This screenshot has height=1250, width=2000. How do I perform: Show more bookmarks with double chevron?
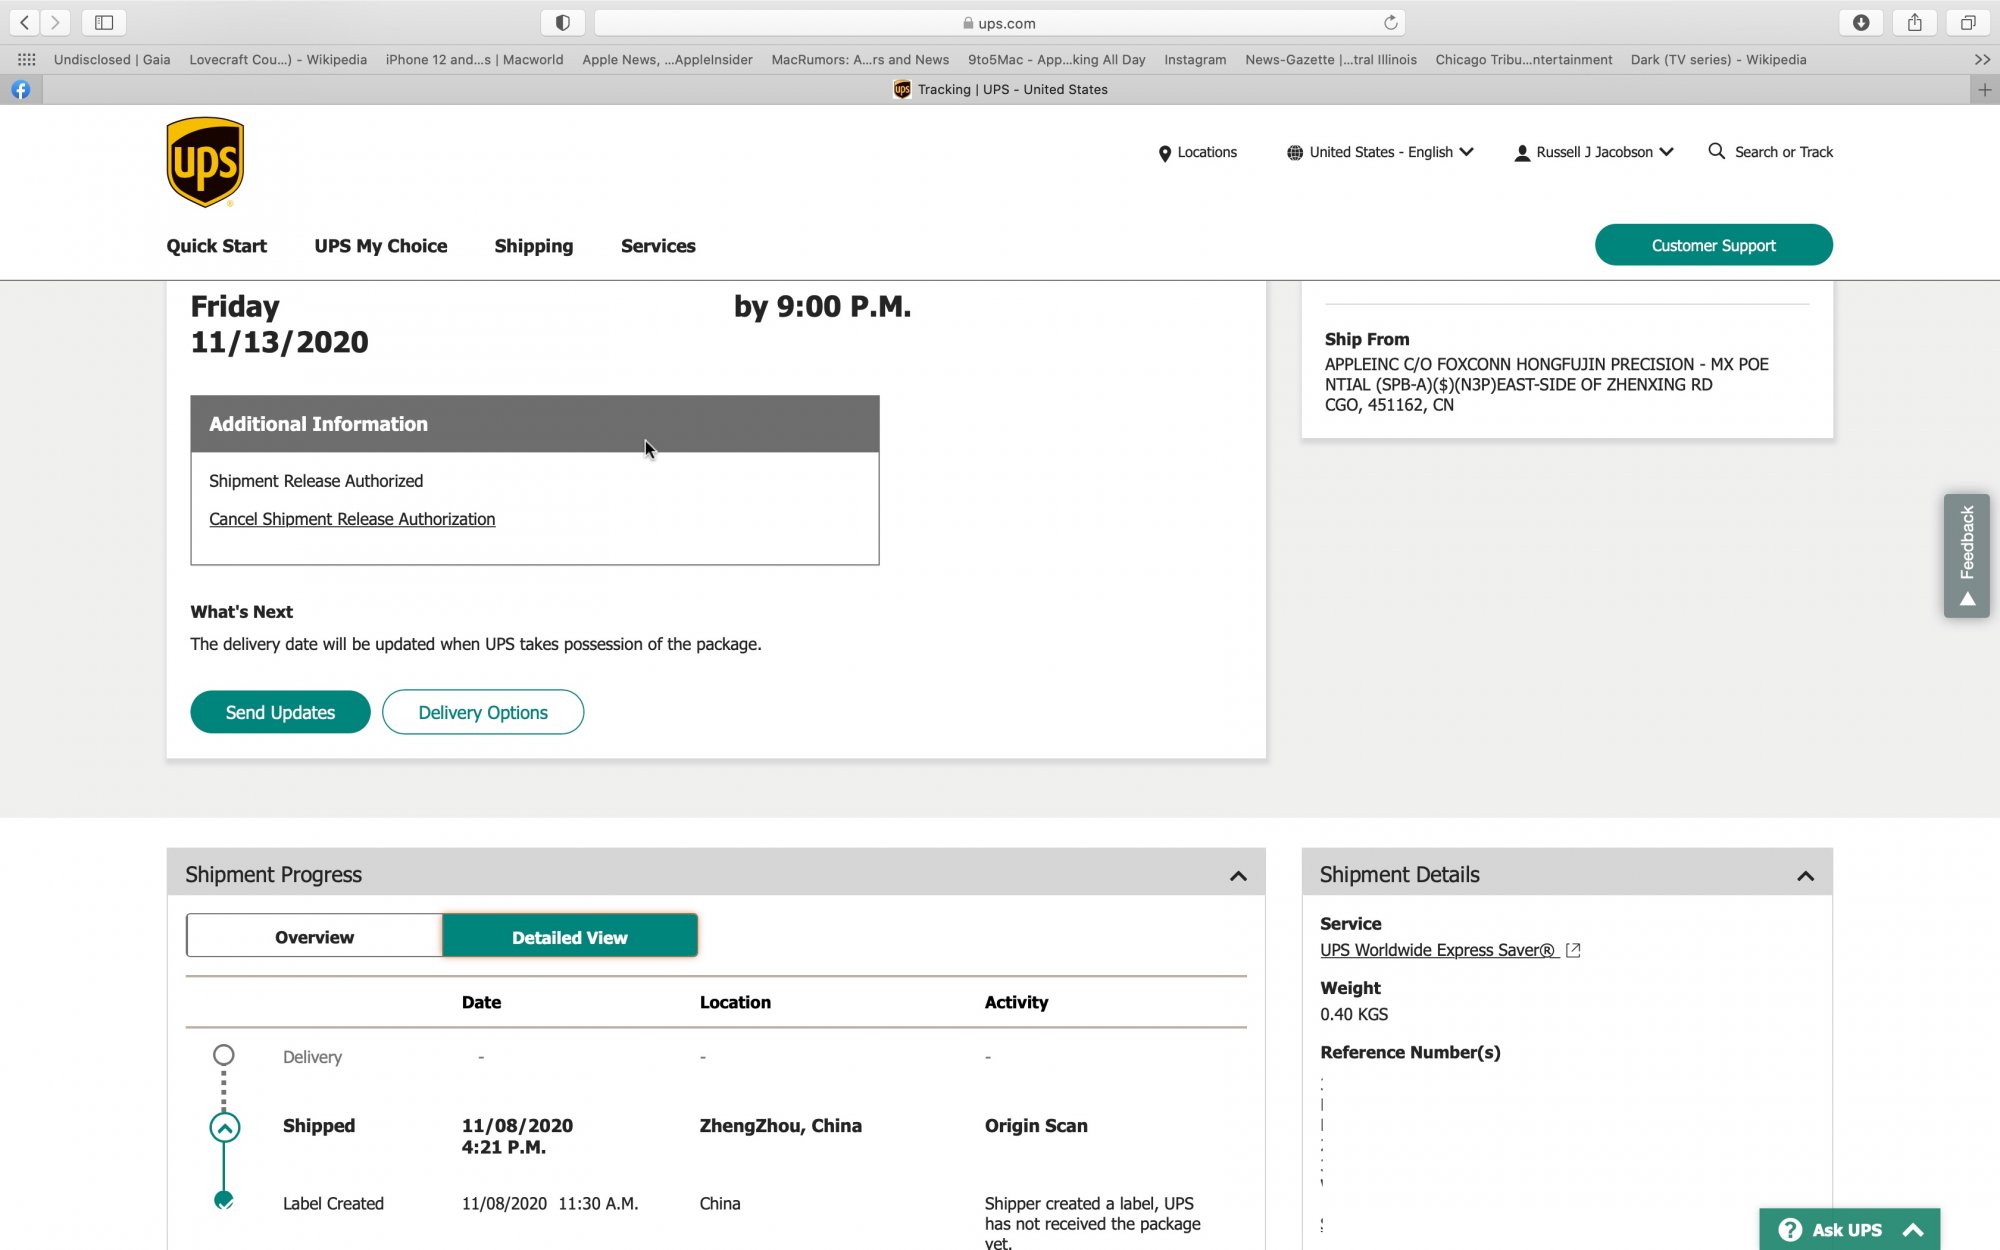(x=1982, y=60)
